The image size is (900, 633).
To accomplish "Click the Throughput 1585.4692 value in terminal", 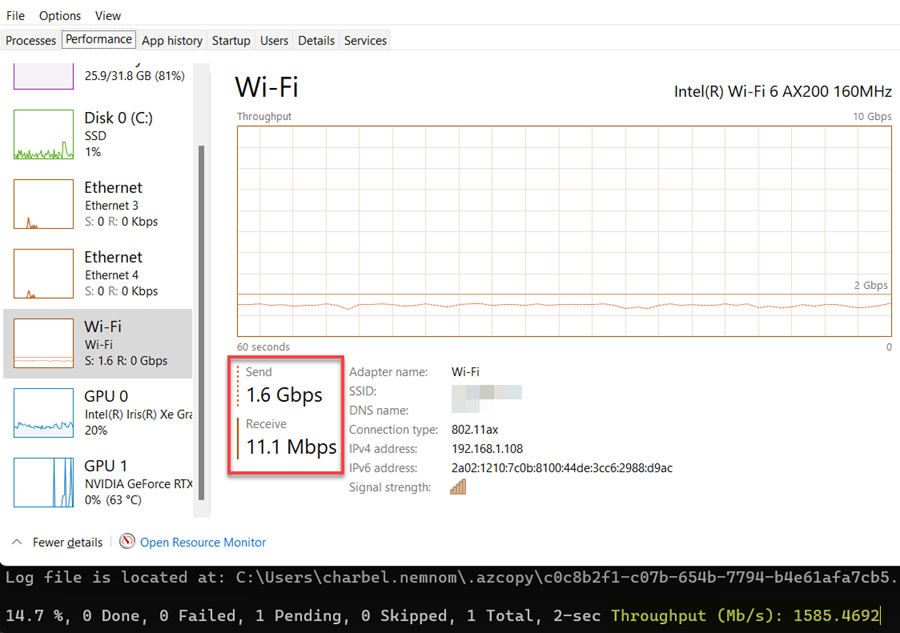I will tap(836, 616).
